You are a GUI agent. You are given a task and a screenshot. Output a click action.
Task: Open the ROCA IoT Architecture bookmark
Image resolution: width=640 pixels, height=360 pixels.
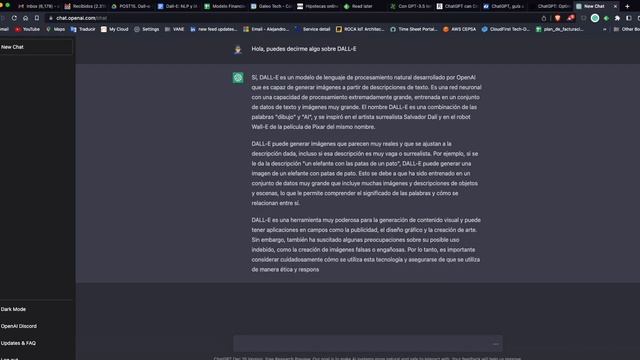tap(360, 29)
